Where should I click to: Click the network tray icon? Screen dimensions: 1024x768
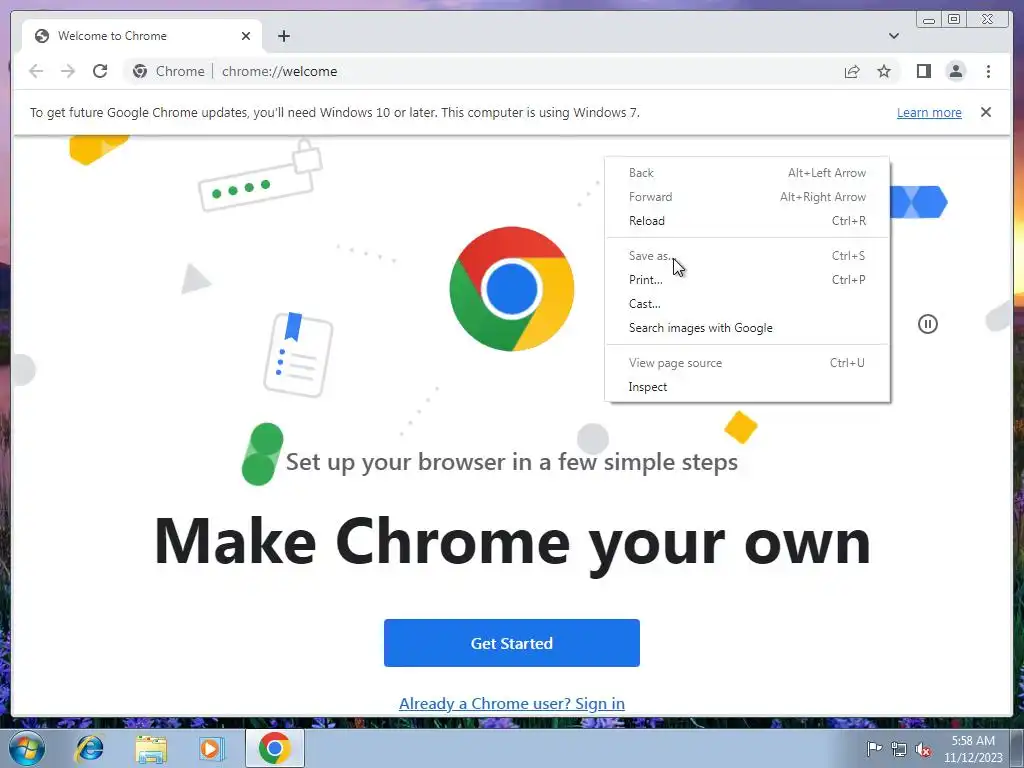[899, 749]
